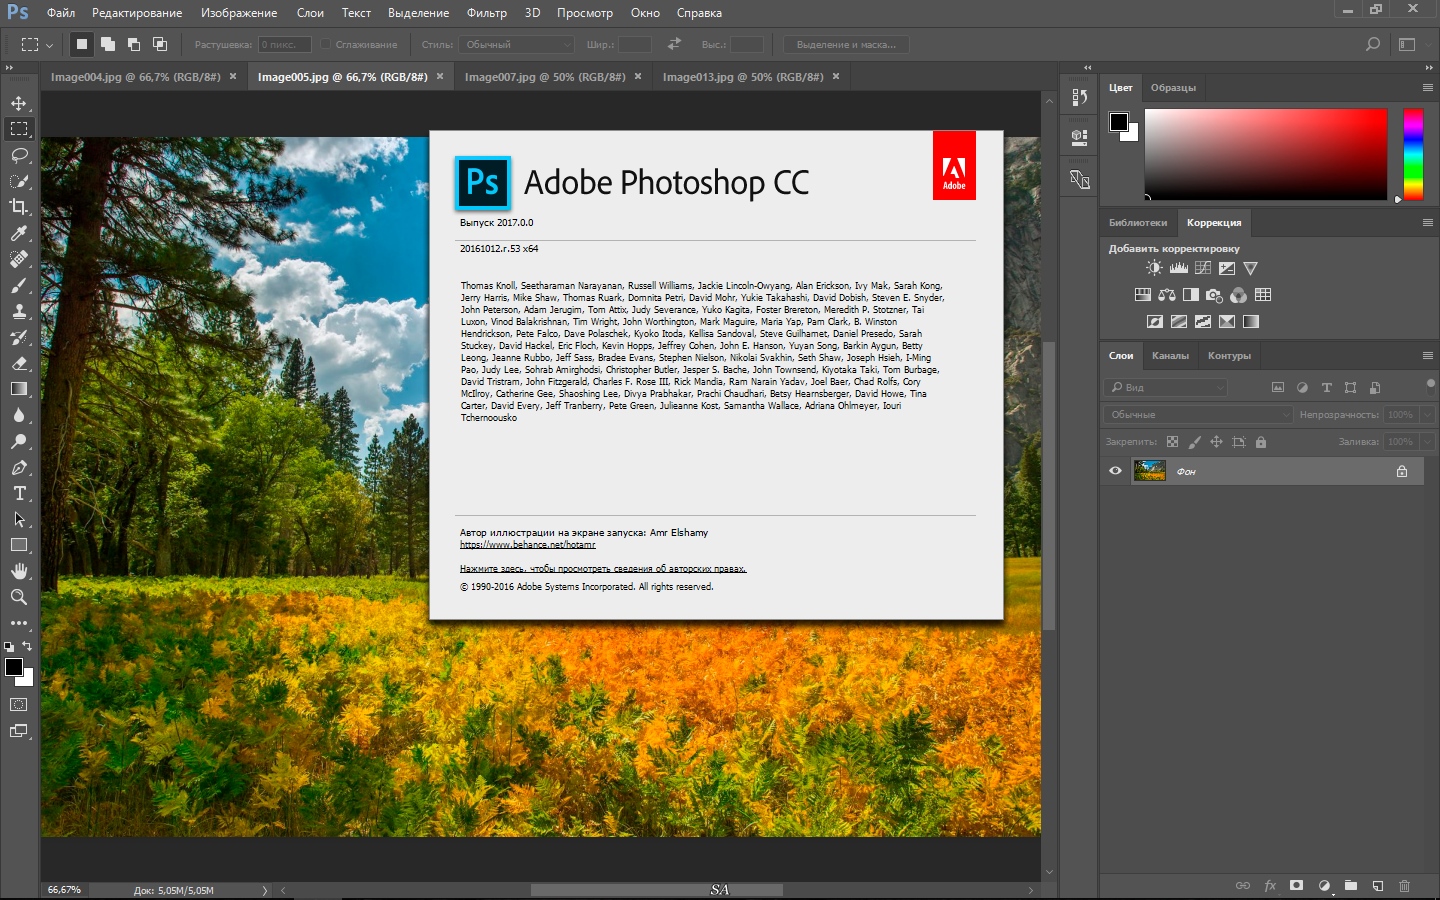The width and height of the screenshot is (1440, 900).
Task: Toggle Quick Mask mode
Action: tap(19, 705)
